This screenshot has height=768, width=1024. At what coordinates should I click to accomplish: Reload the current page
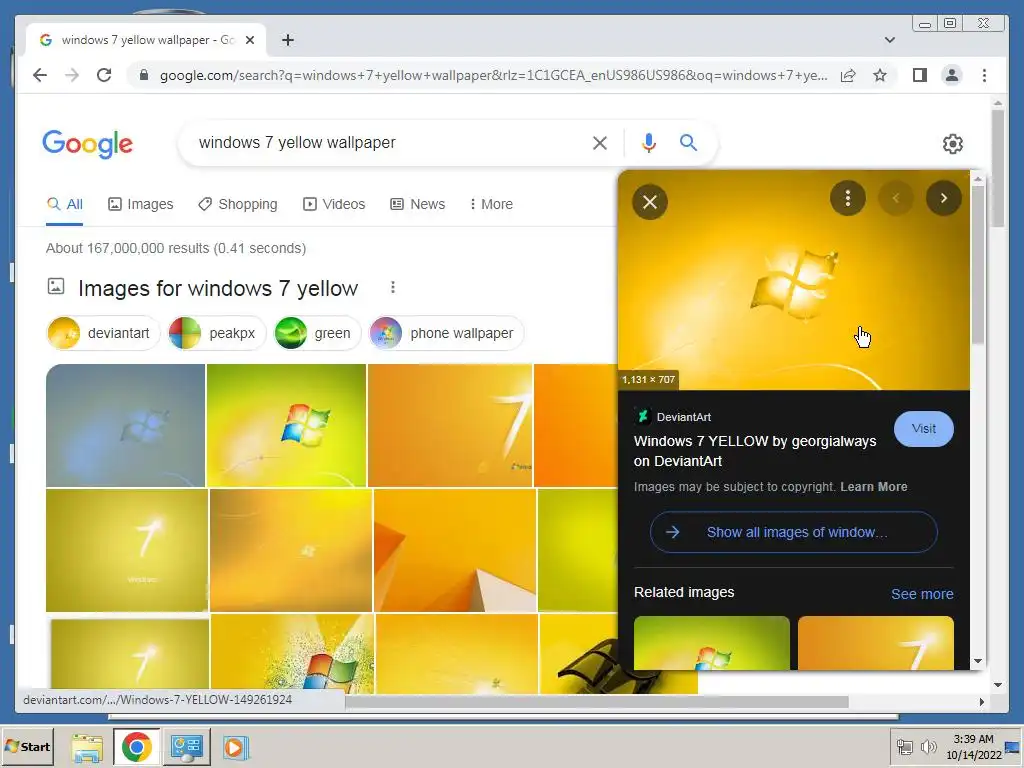tap(104, 75)
